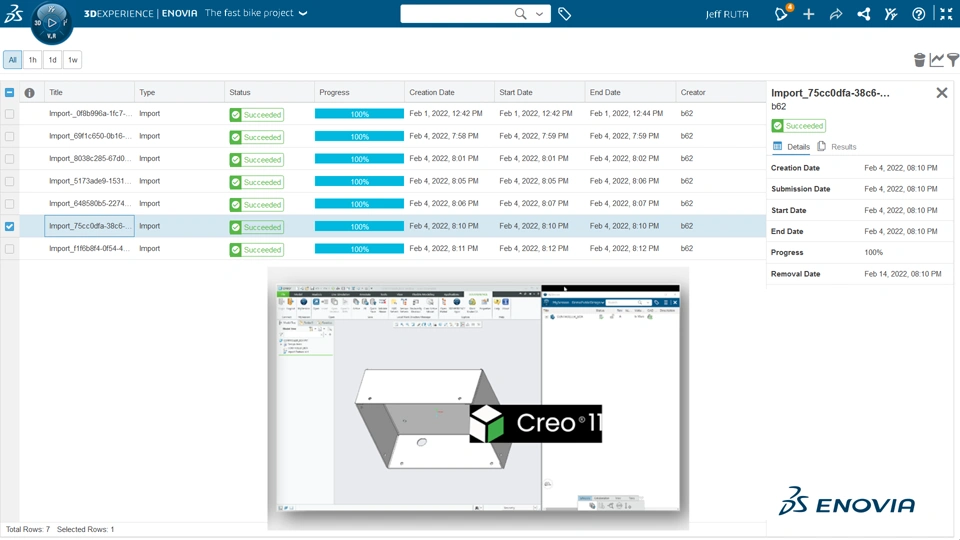
Task: Click Jeff RUTA user name
Action: pos(727,13)
